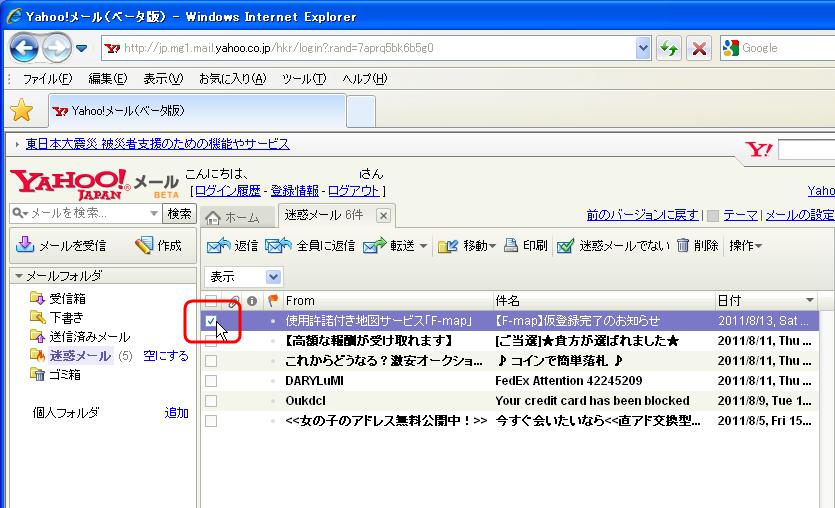Click the Favorites star icon
Screen dimensions: 835x508
click(x=22, y=110)
